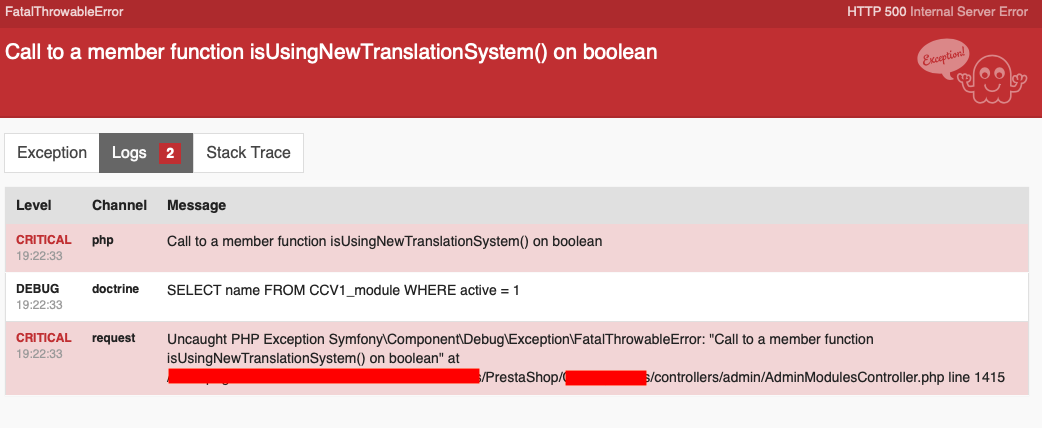Click the doctrine channel cell
The image size is (1042, 428).
tap(116, 288)
